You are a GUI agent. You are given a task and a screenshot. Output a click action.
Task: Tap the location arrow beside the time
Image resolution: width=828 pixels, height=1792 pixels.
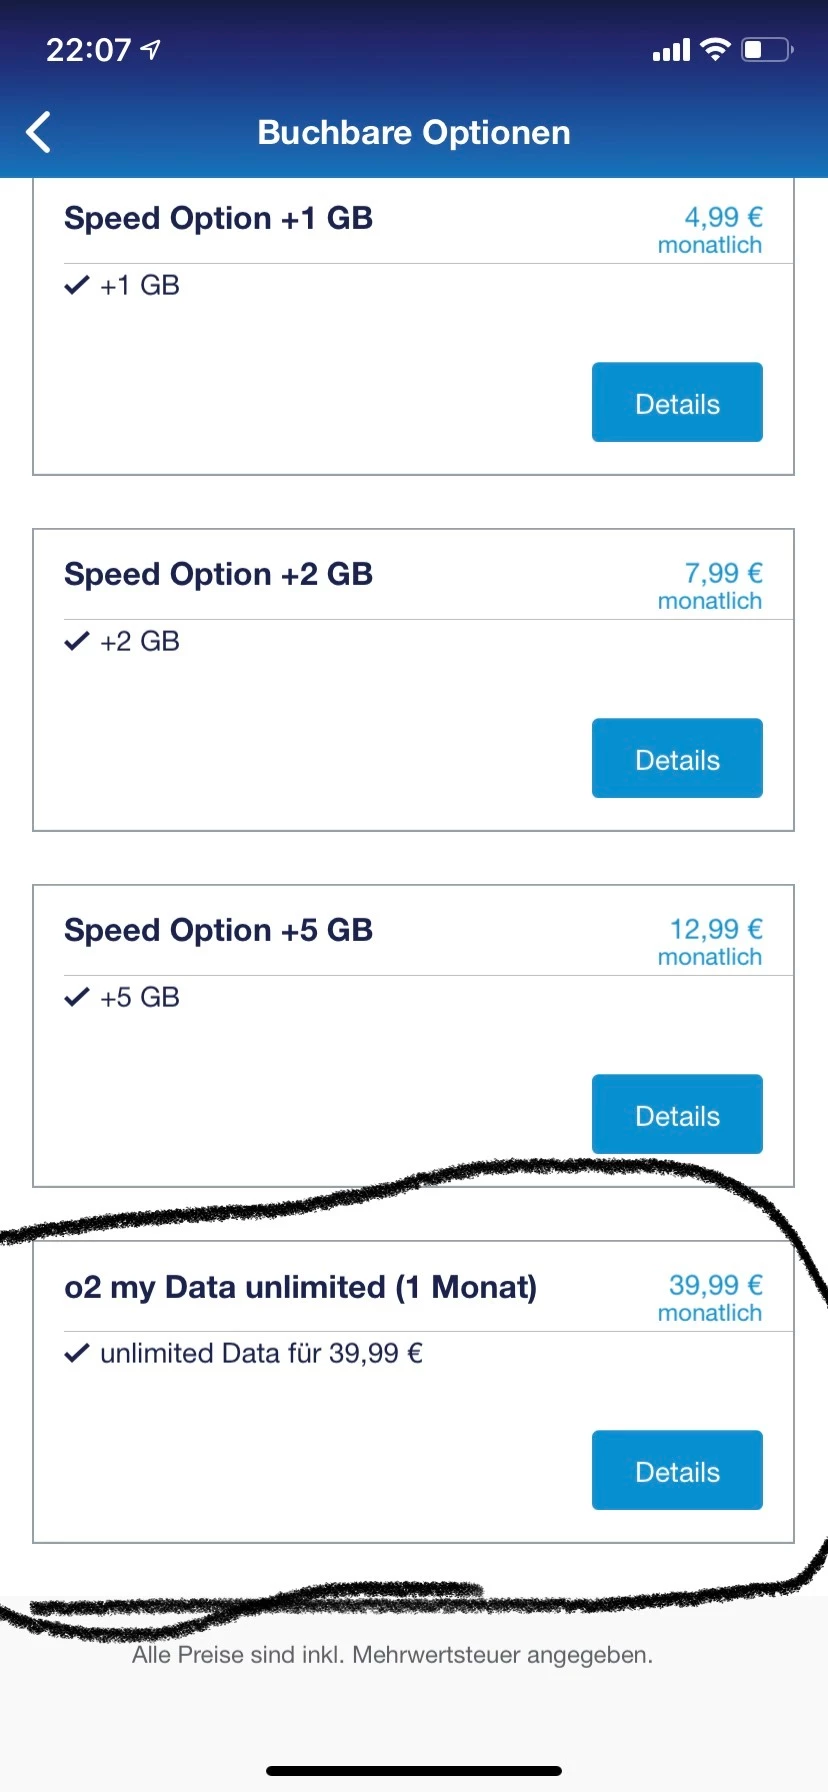[x=151, y=49]
